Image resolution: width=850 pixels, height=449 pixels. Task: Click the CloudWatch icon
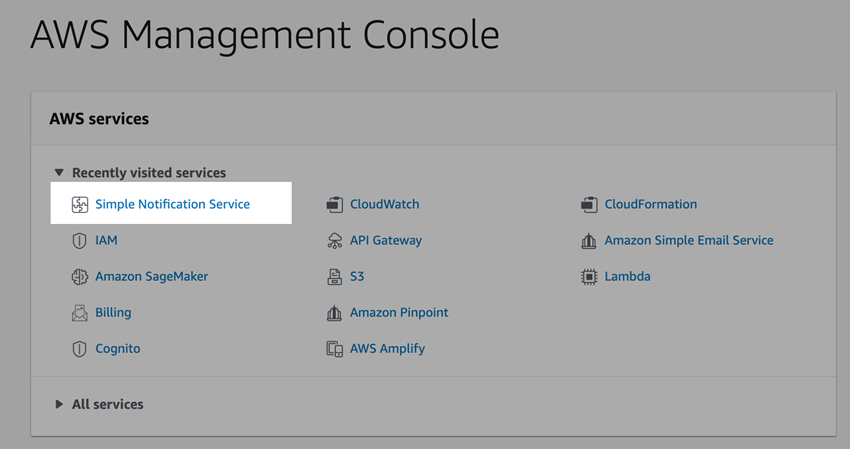335,205
